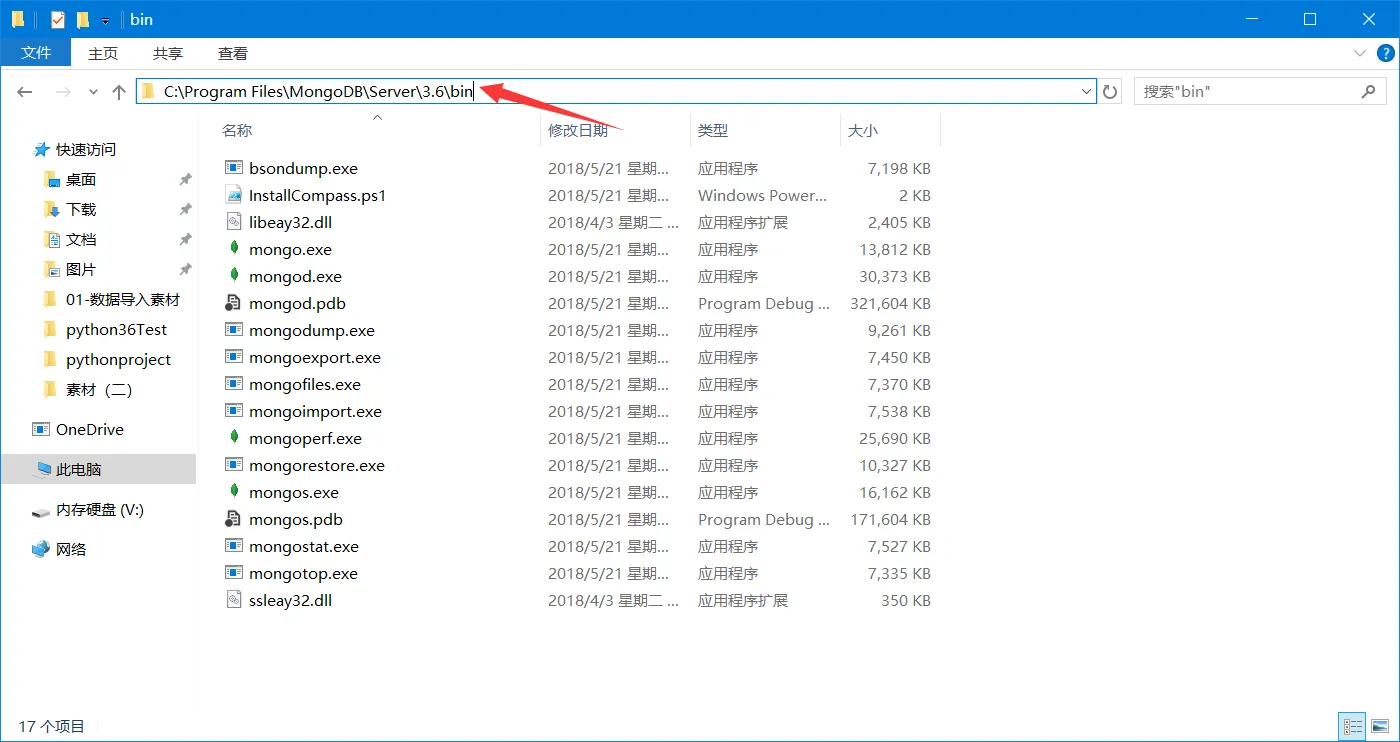This screenshot has width=1400, height=742.
Task: Open the 文件 menu
Action: 36,53
